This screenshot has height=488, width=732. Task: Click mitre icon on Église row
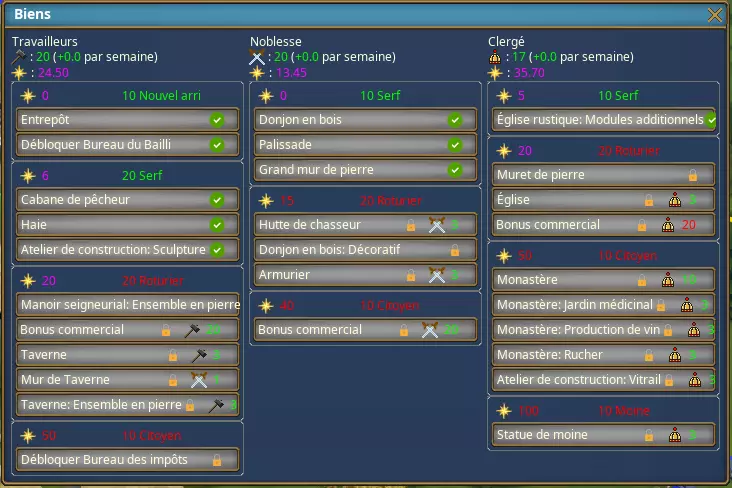[x=675, y=200]
